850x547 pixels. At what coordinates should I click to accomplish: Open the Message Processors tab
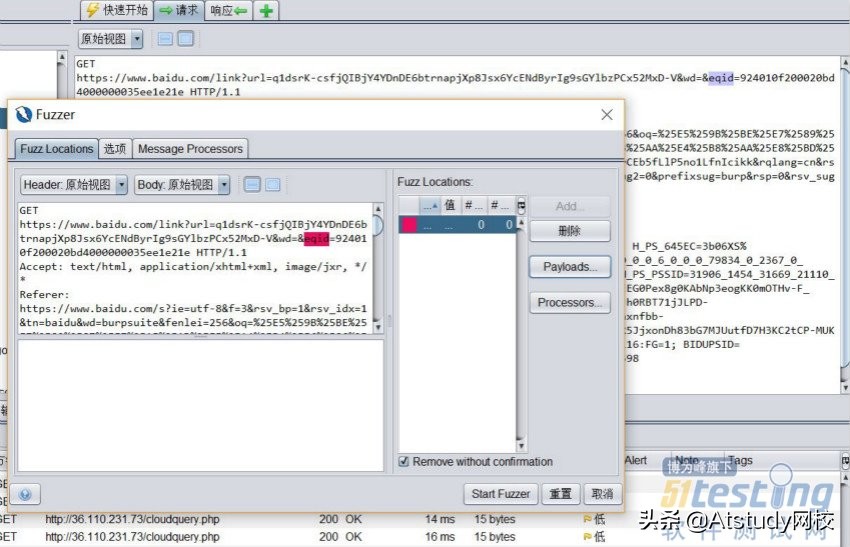click(190, 149)
